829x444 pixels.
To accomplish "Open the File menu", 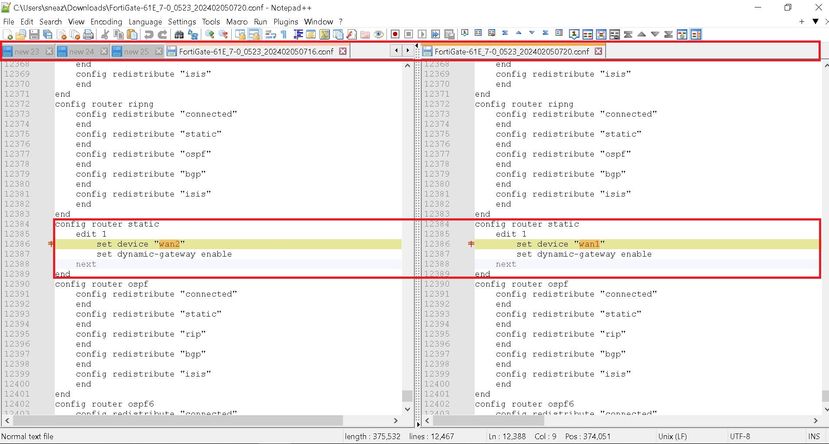I will point(8,22).
